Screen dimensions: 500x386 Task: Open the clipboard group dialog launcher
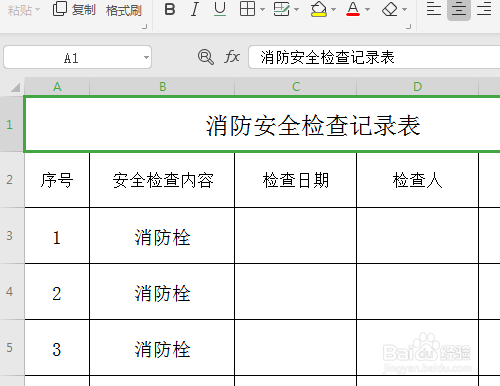(144, 26)
